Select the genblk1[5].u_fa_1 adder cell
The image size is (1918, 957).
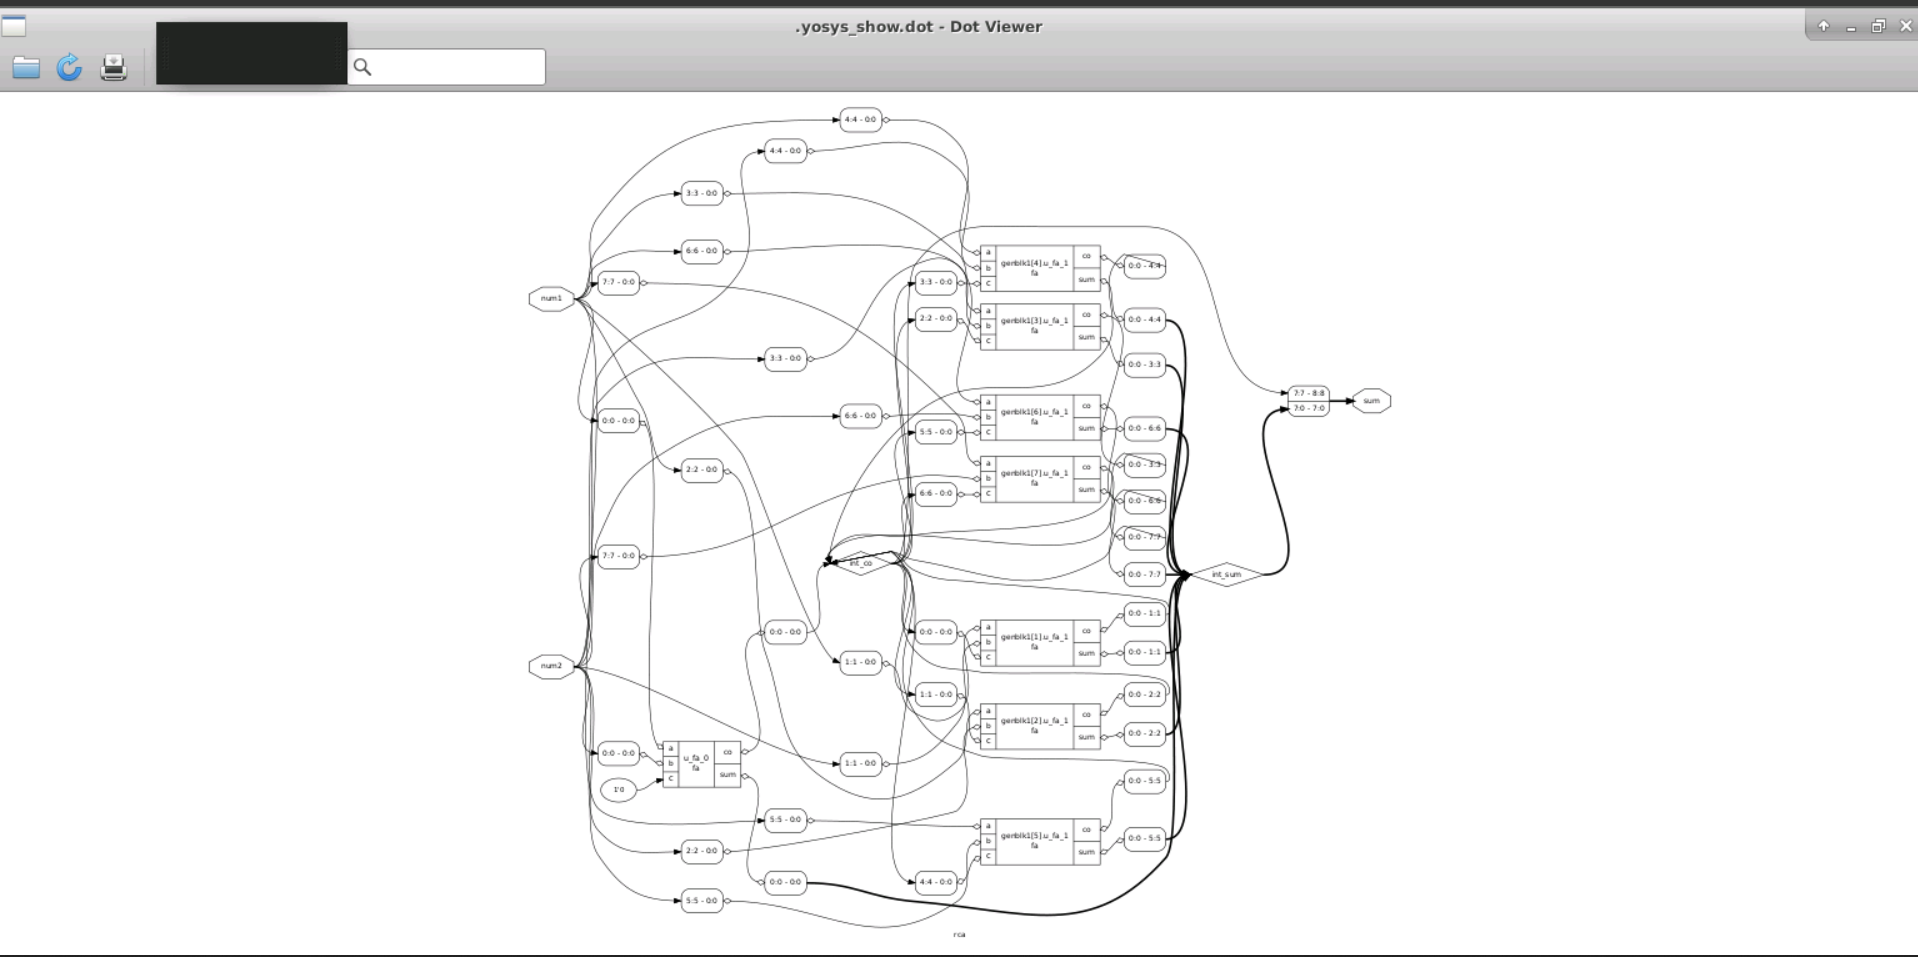pyautogui.click(x=1035, y=839)
